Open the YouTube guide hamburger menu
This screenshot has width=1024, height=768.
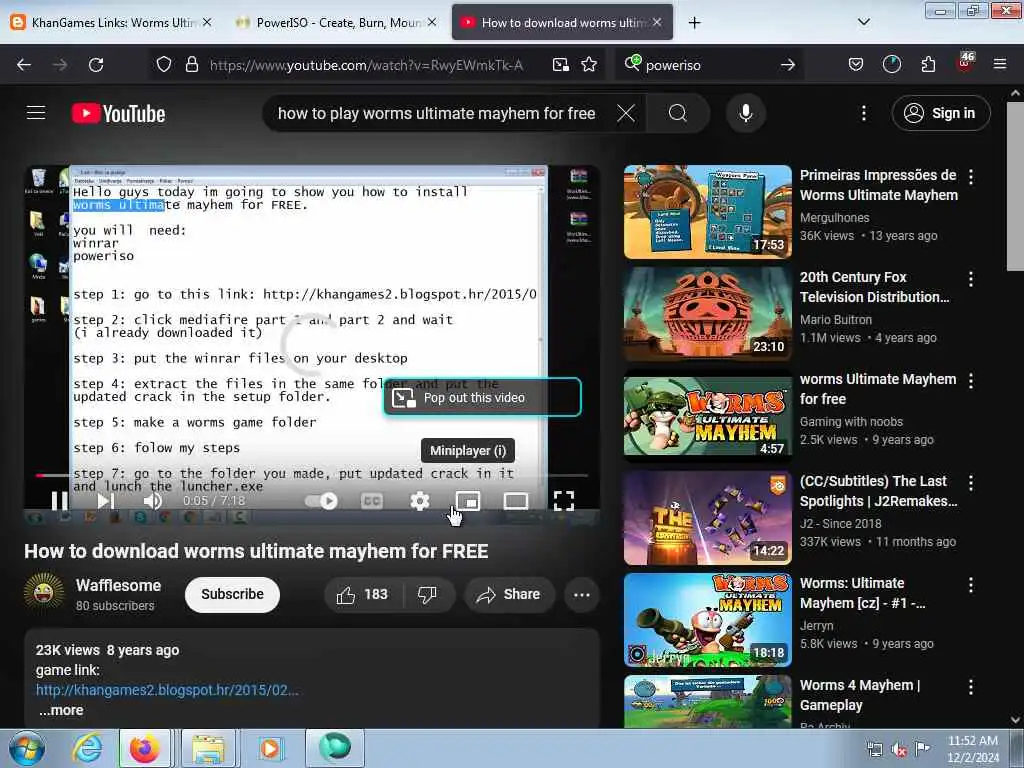tap(36, 113)
